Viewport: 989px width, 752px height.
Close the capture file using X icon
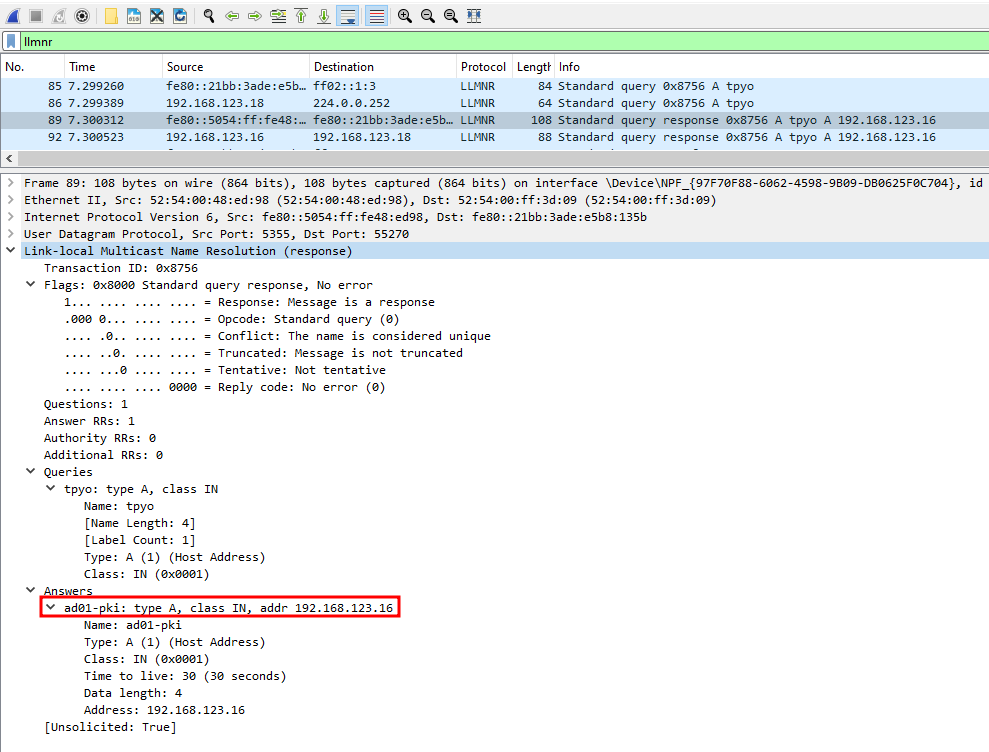(x=157, y=16)
